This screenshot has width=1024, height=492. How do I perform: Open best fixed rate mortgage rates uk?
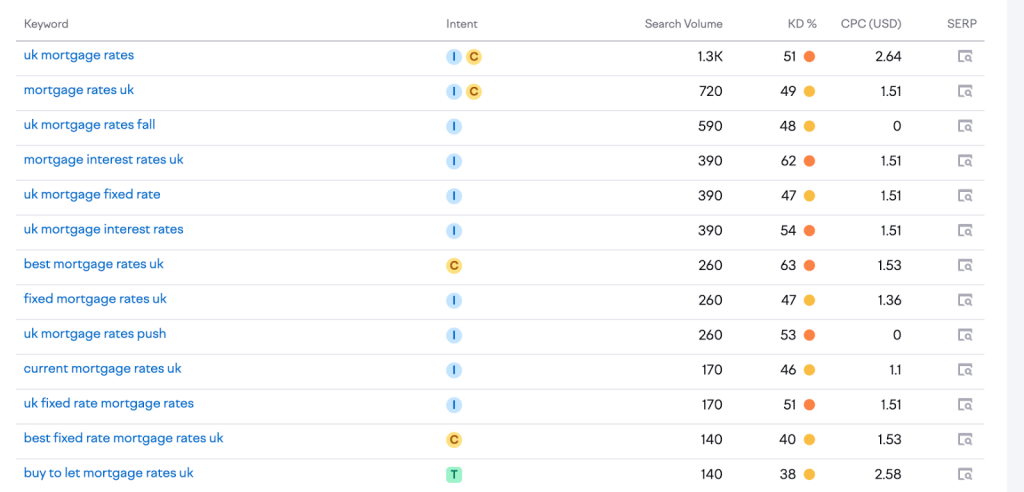(x=124, y=438)
